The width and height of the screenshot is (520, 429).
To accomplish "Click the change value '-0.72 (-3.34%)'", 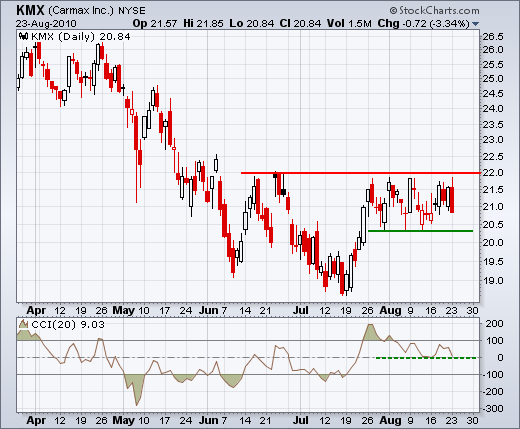I will click(x=436, y=24).
